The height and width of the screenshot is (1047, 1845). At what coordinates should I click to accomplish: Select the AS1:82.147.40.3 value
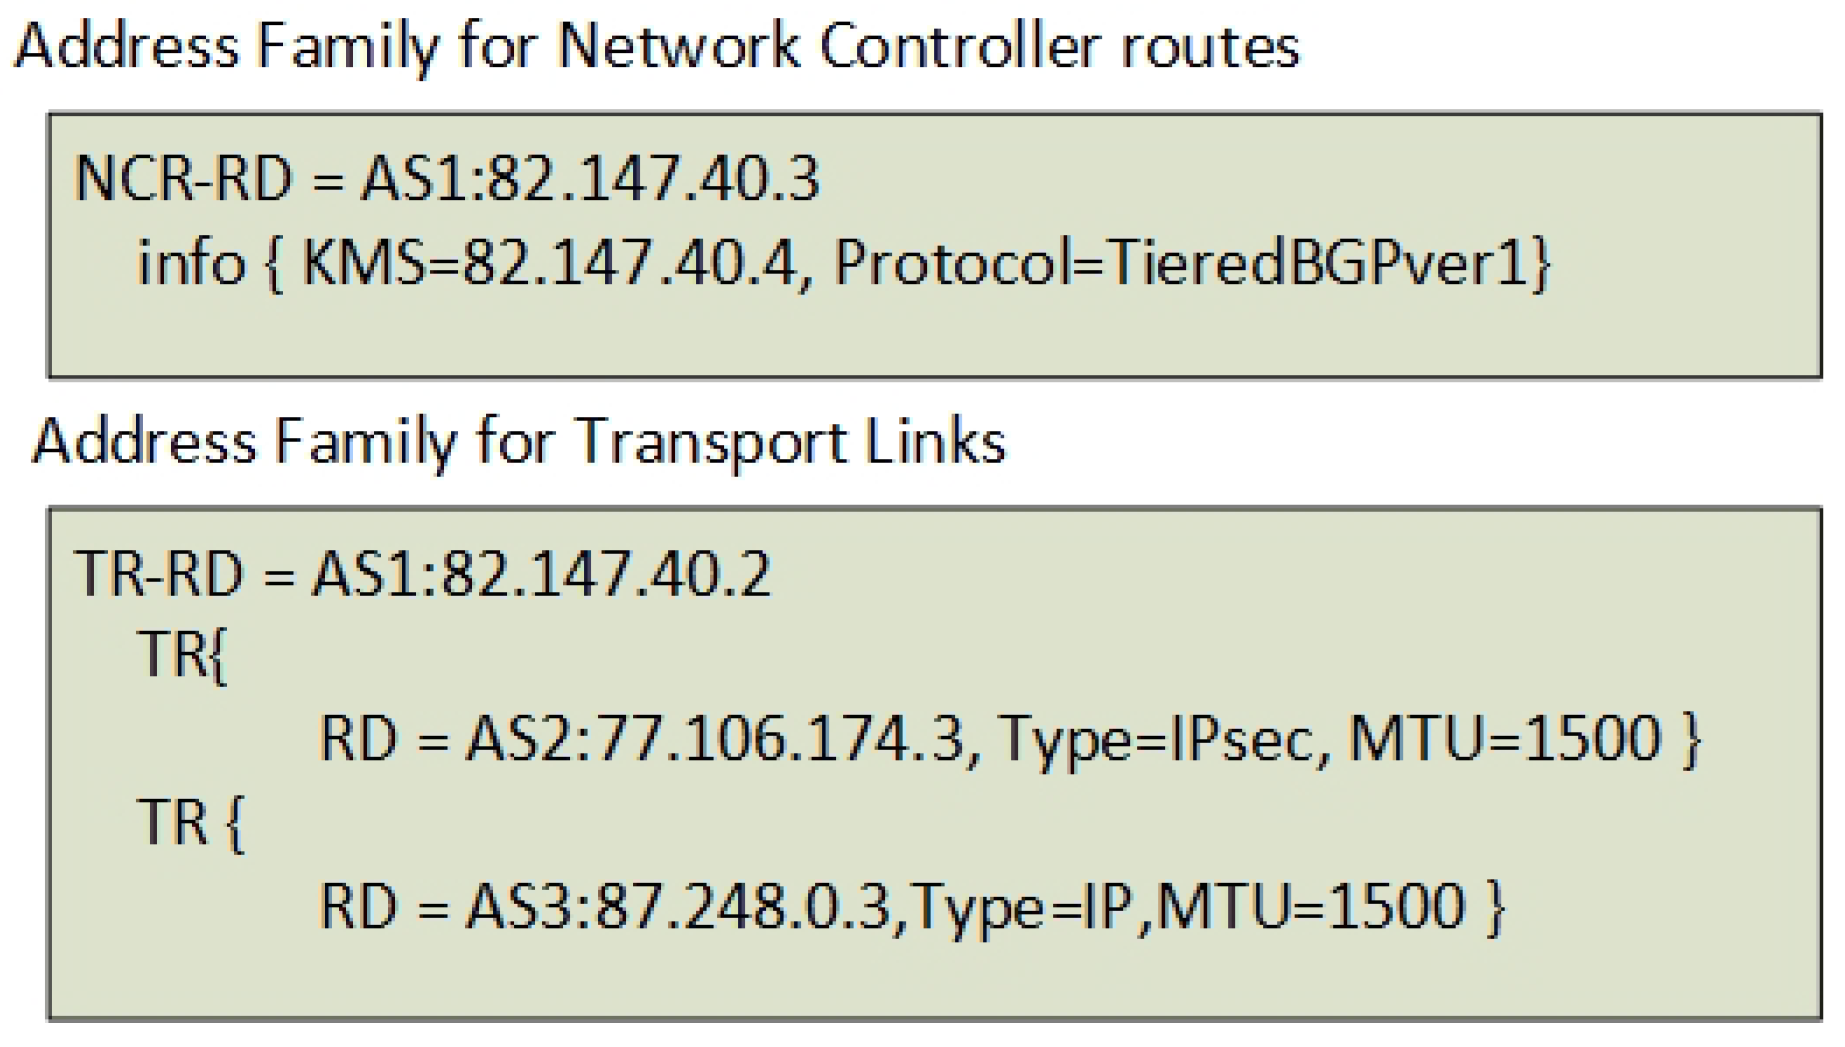590,180
